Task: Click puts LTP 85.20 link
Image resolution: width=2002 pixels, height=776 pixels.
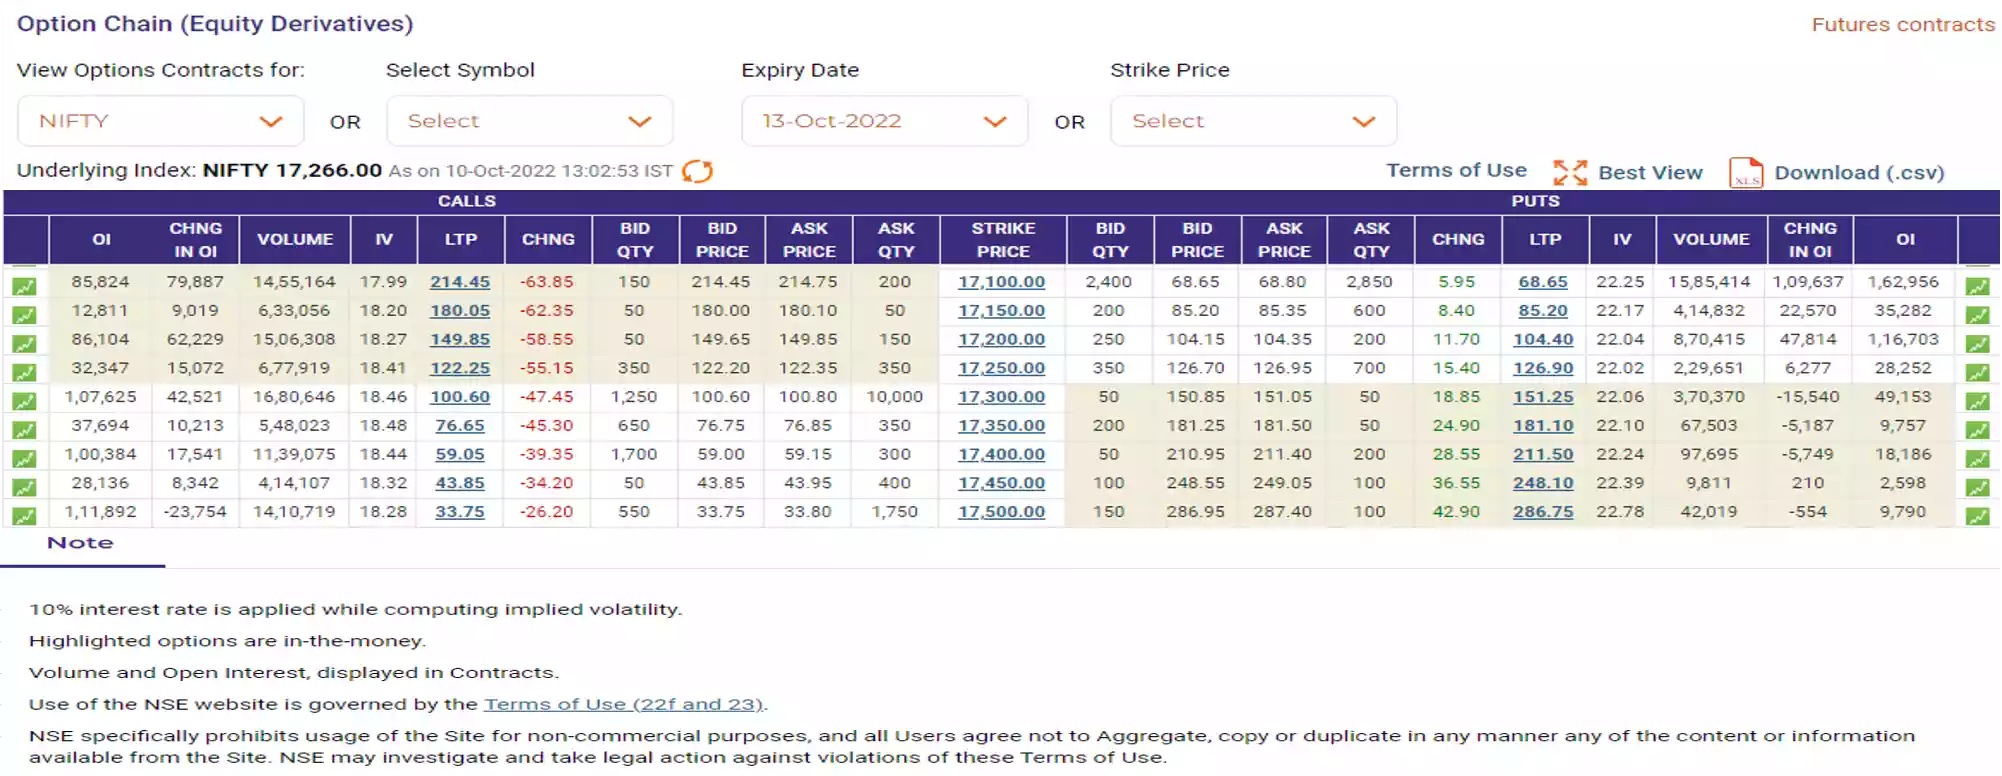Action: (x=1543, y=311)
